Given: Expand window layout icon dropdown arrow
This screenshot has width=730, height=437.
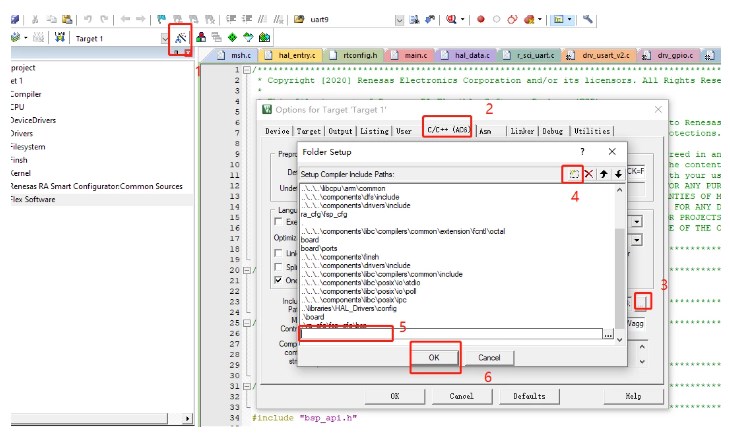Looking at the screenshot, I should 570,19.
